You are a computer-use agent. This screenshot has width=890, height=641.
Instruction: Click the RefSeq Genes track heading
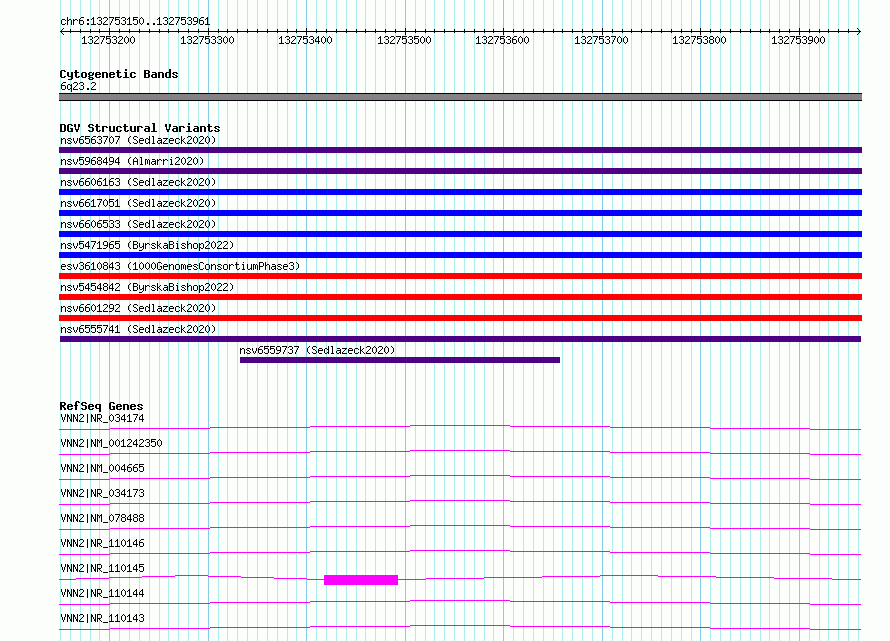tap(101, 406)
